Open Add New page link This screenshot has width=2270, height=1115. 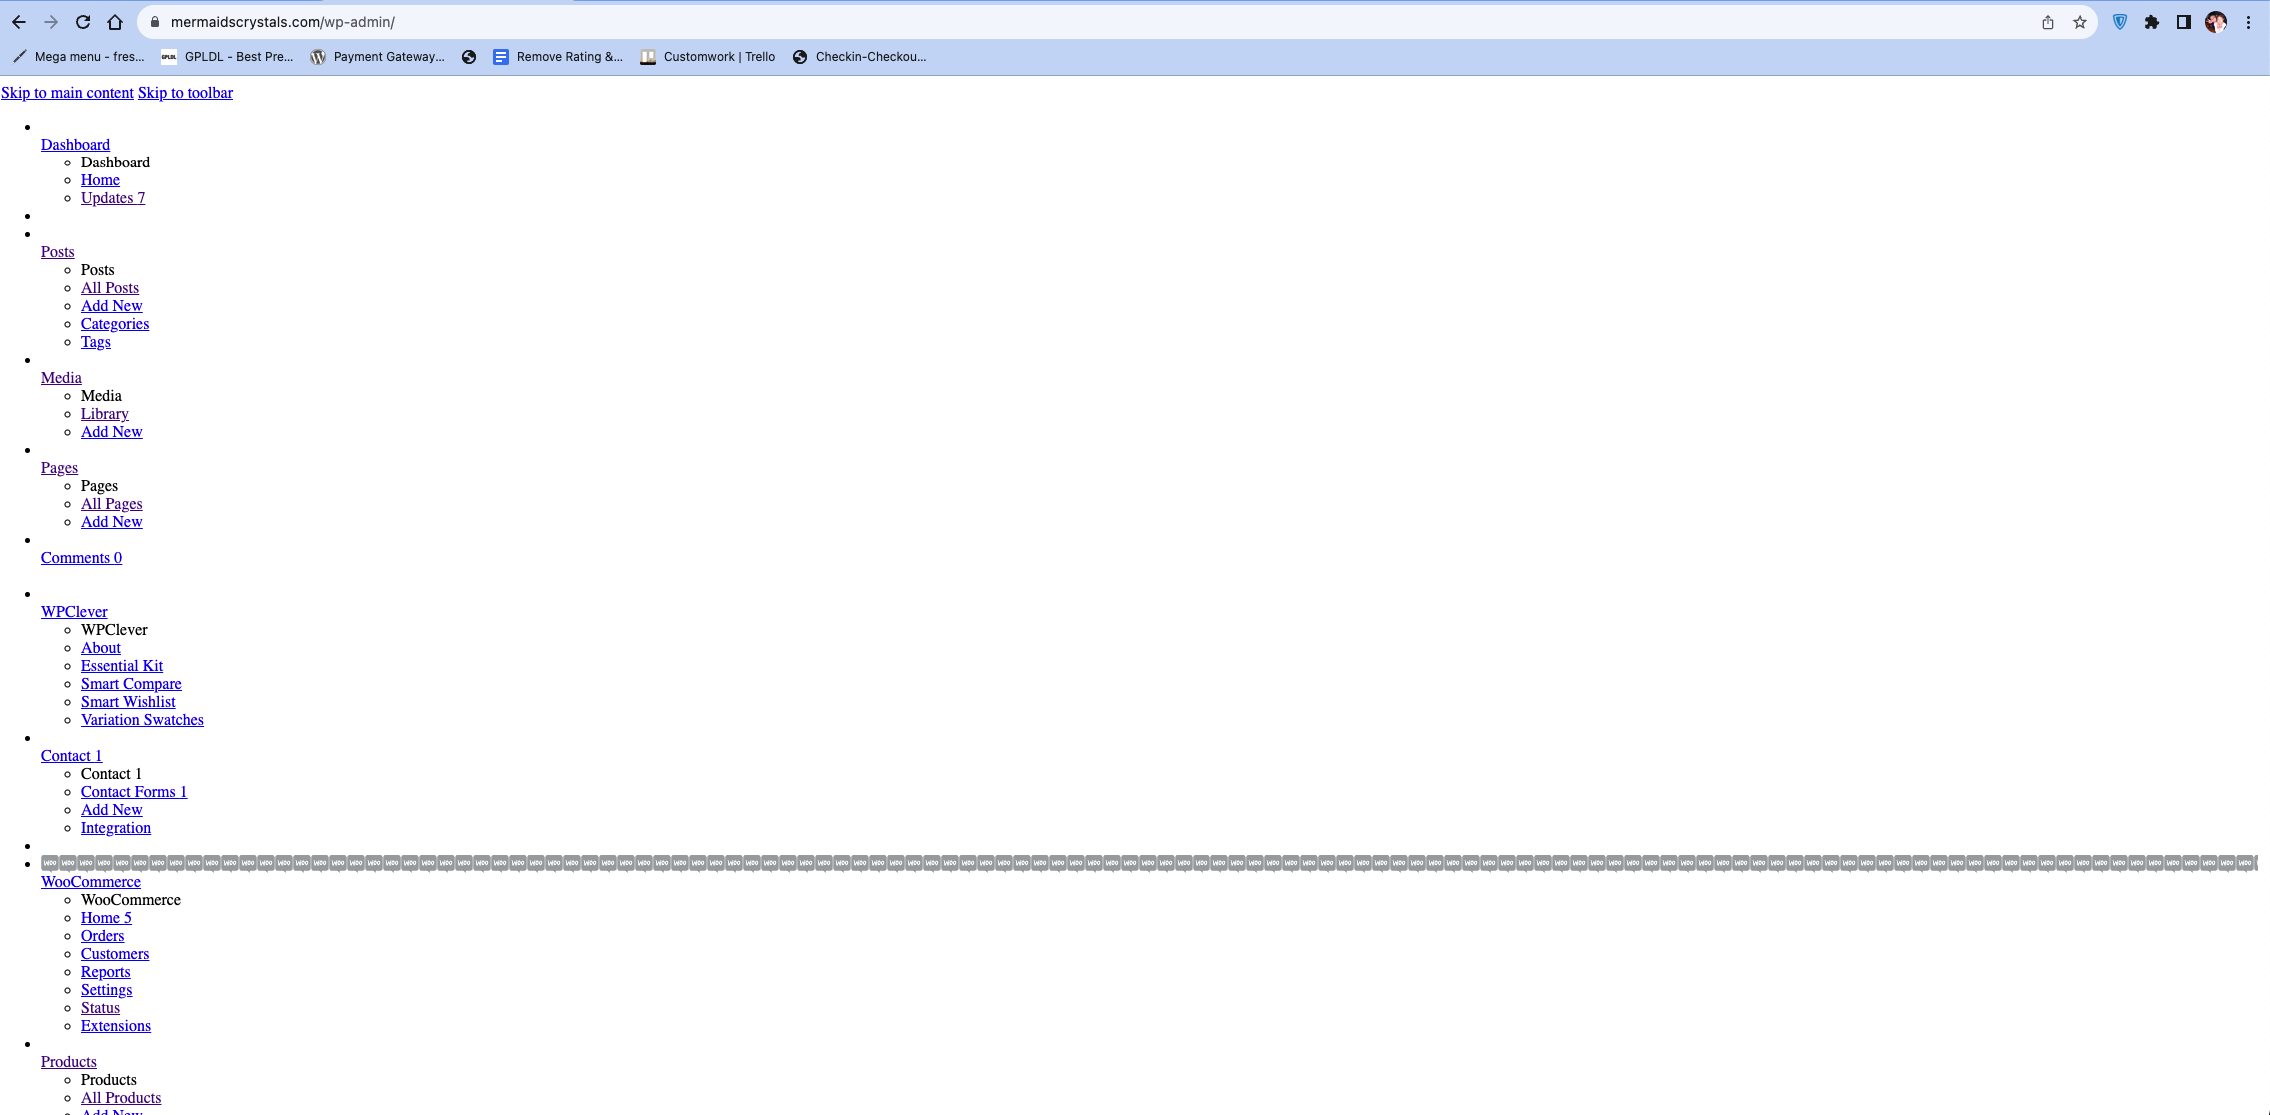pyautogui.click(x=111, y=521)
